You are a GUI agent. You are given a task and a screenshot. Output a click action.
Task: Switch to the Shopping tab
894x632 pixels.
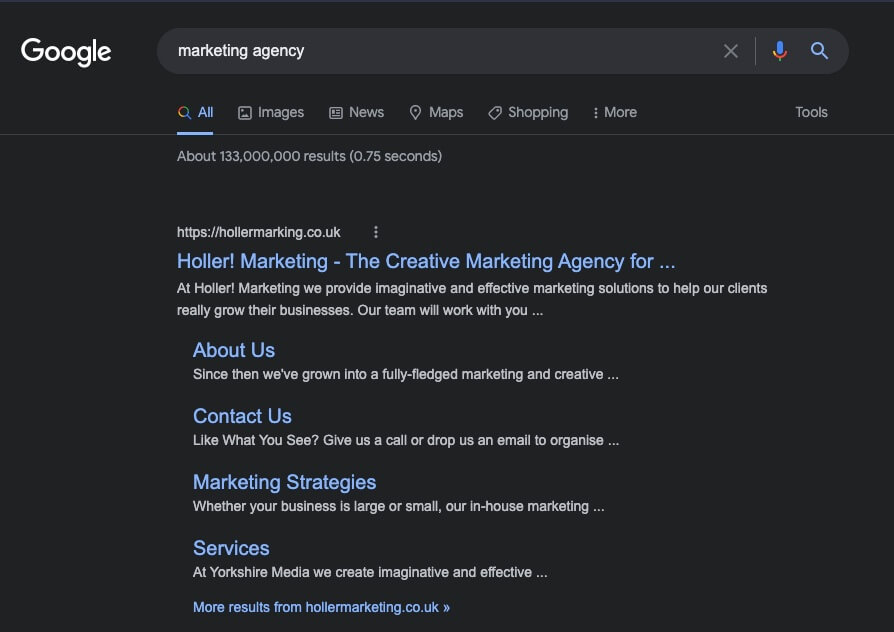click(528, 112)
